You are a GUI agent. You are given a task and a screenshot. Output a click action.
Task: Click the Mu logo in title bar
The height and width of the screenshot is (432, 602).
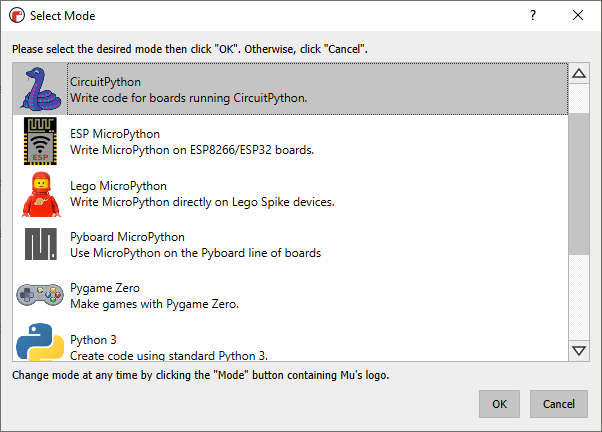pyautogui.click(x=15, y=15)
